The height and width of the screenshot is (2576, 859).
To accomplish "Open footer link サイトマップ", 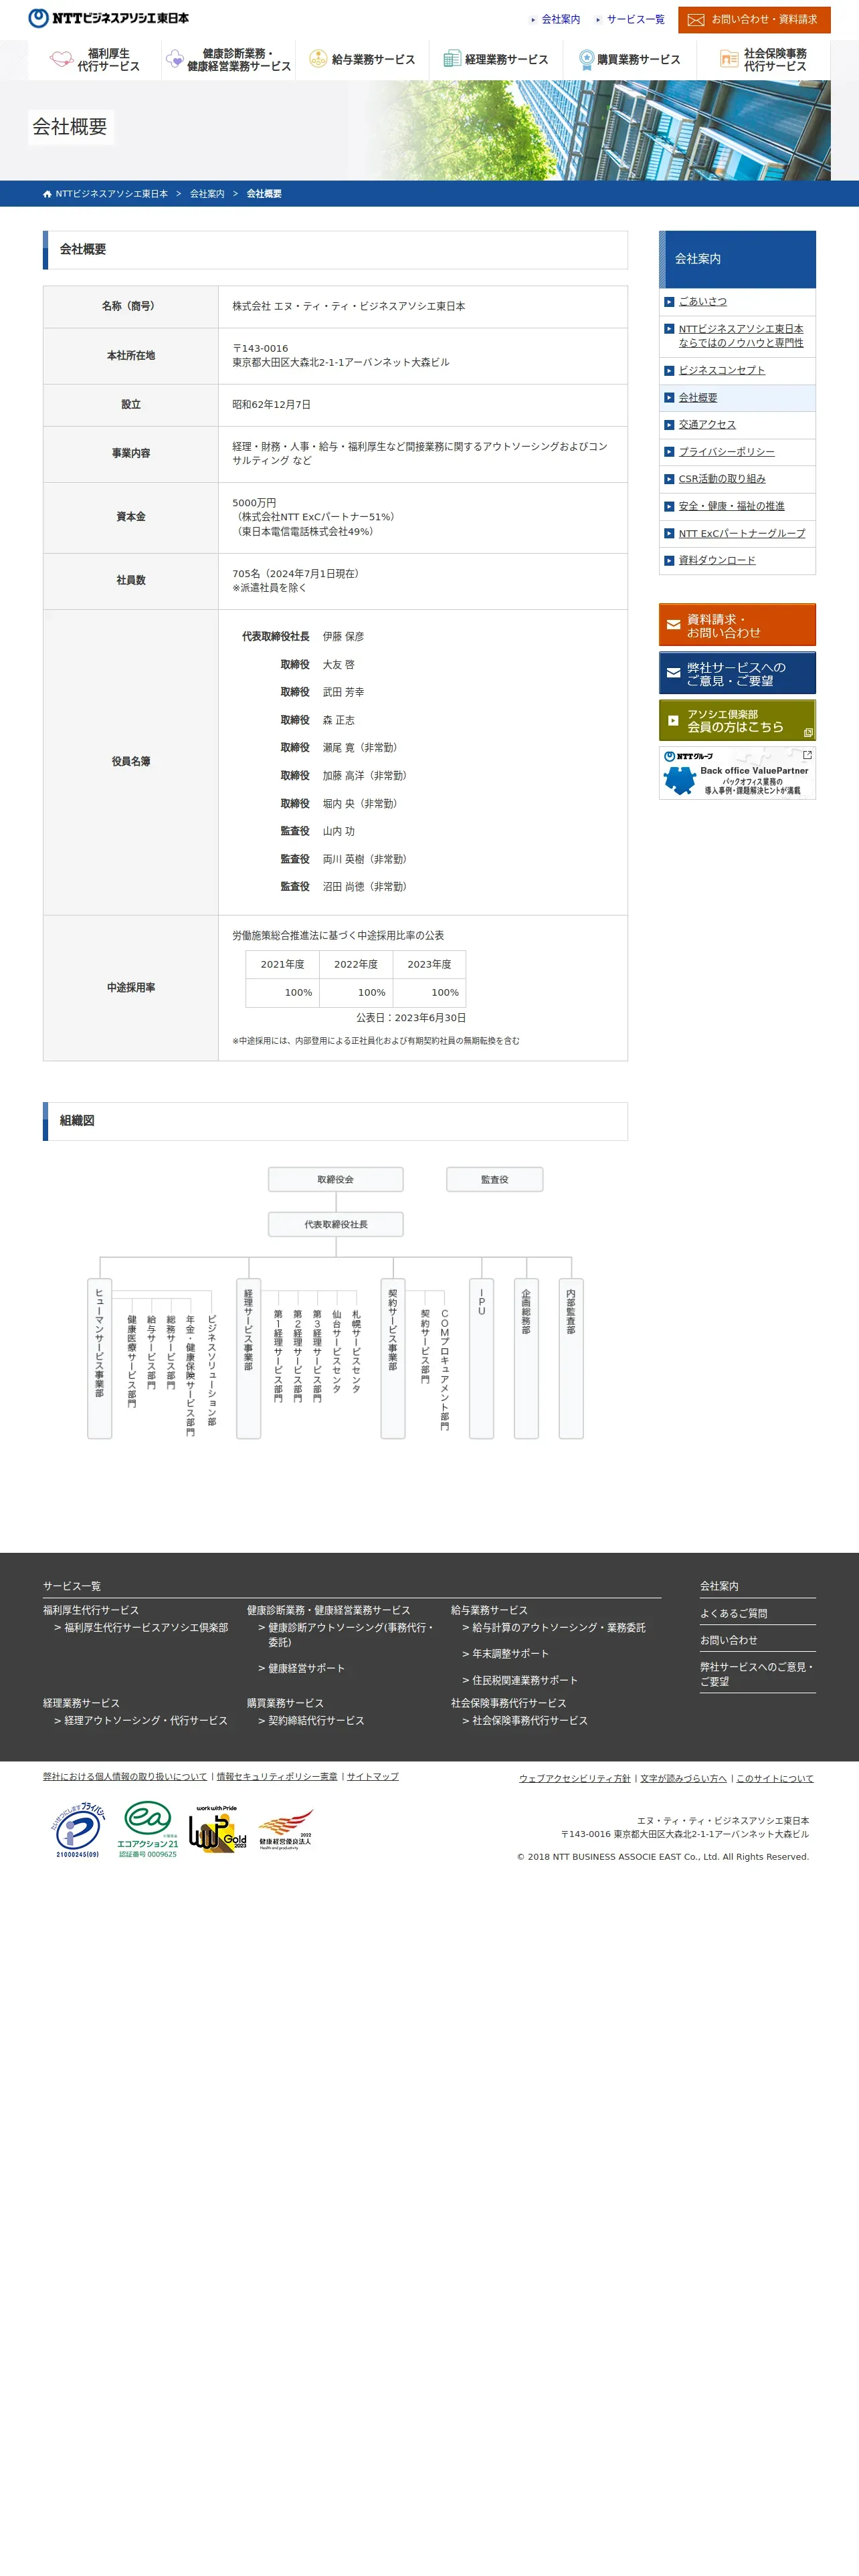I will (x=373, y=1776).
